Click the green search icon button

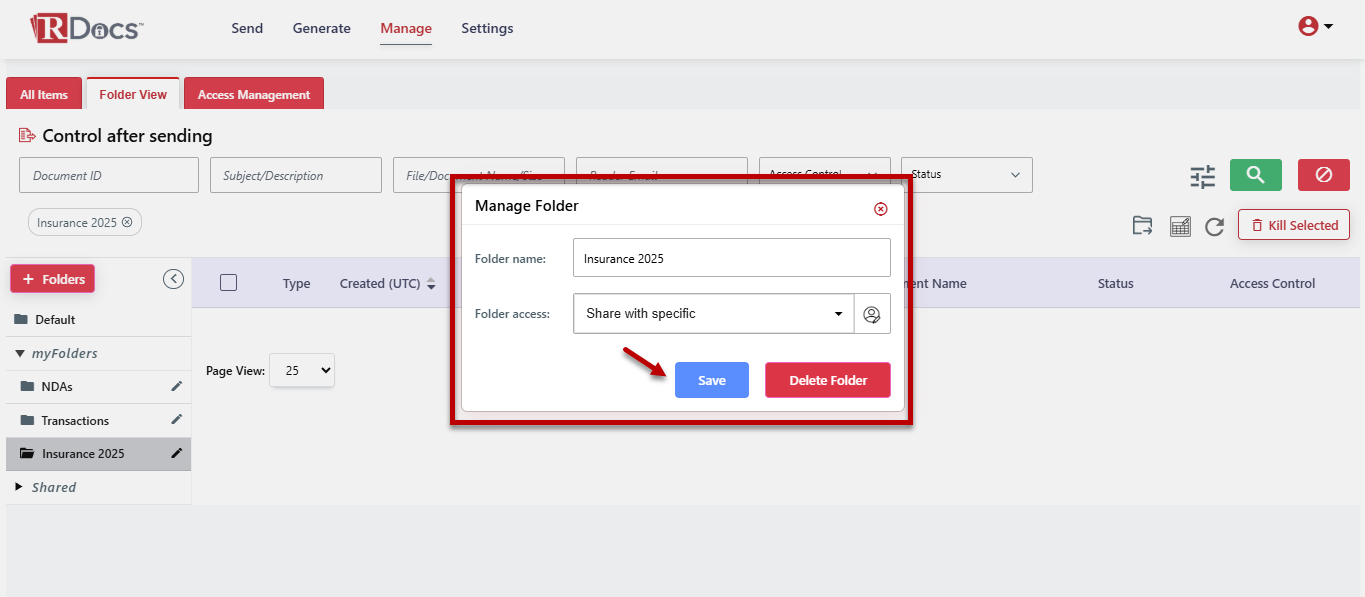(x=1255, y=175)
